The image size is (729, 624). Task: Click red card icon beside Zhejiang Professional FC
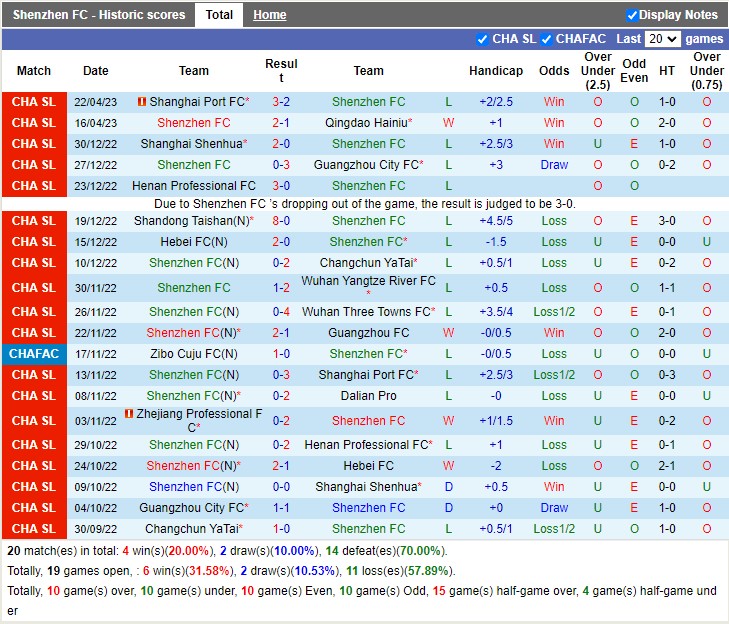(129, 414)
